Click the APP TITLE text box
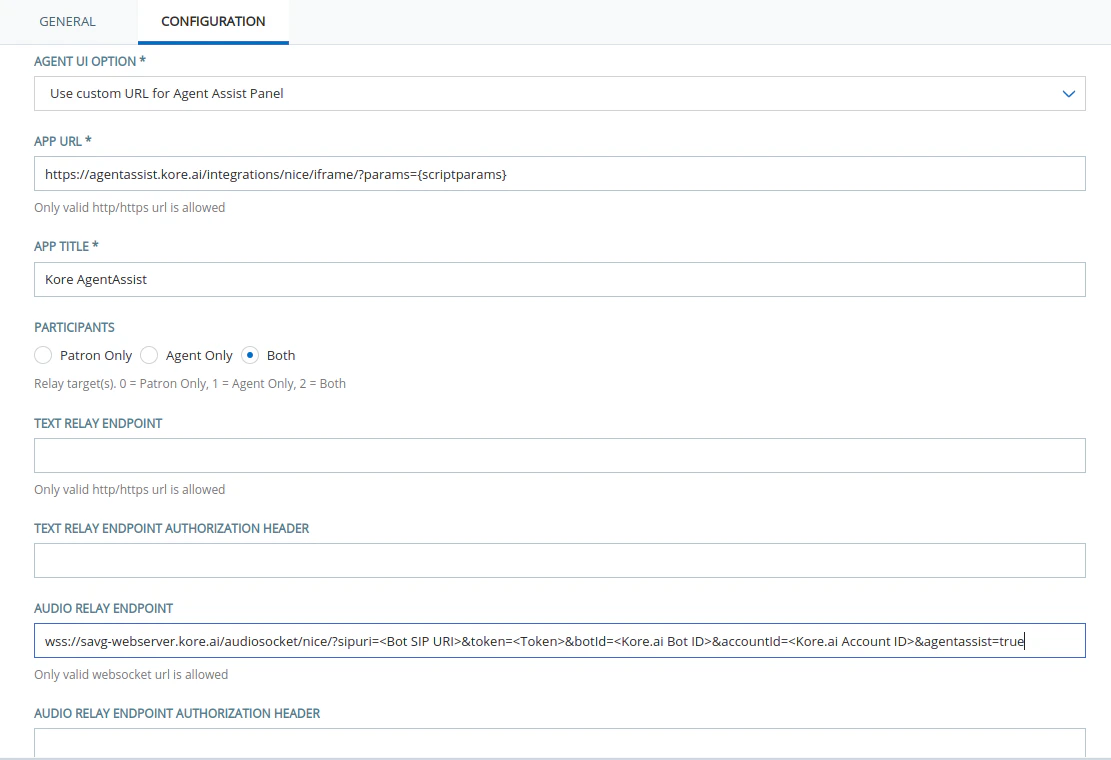This screenshot has height=760, width=1111. point(560,279)
